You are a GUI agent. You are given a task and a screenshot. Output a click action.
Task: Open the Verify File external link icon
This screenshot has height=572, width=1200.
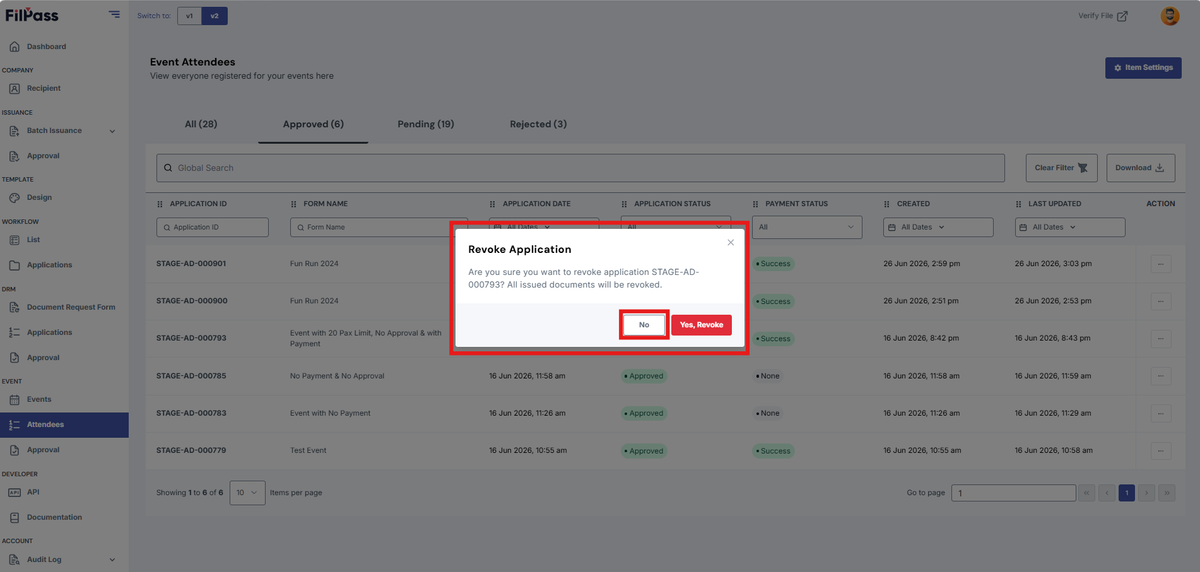click(1122, 16)
